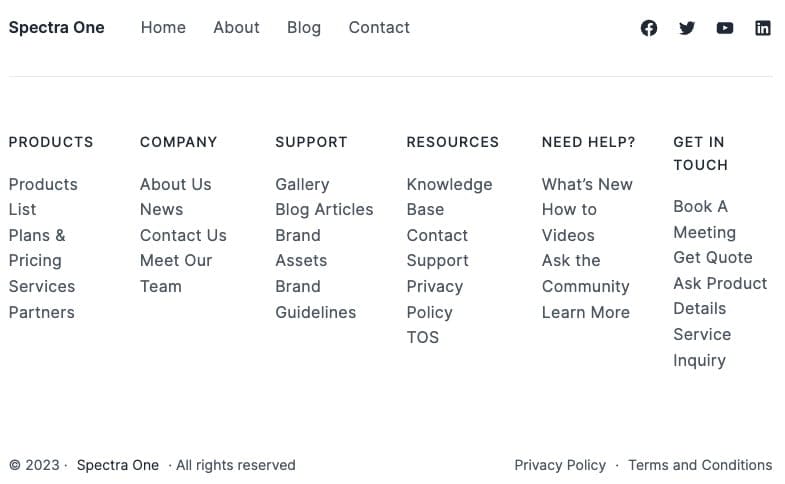Open the TOS link under Resources
The width and height of the screenshot is (785, 484).
422,338
